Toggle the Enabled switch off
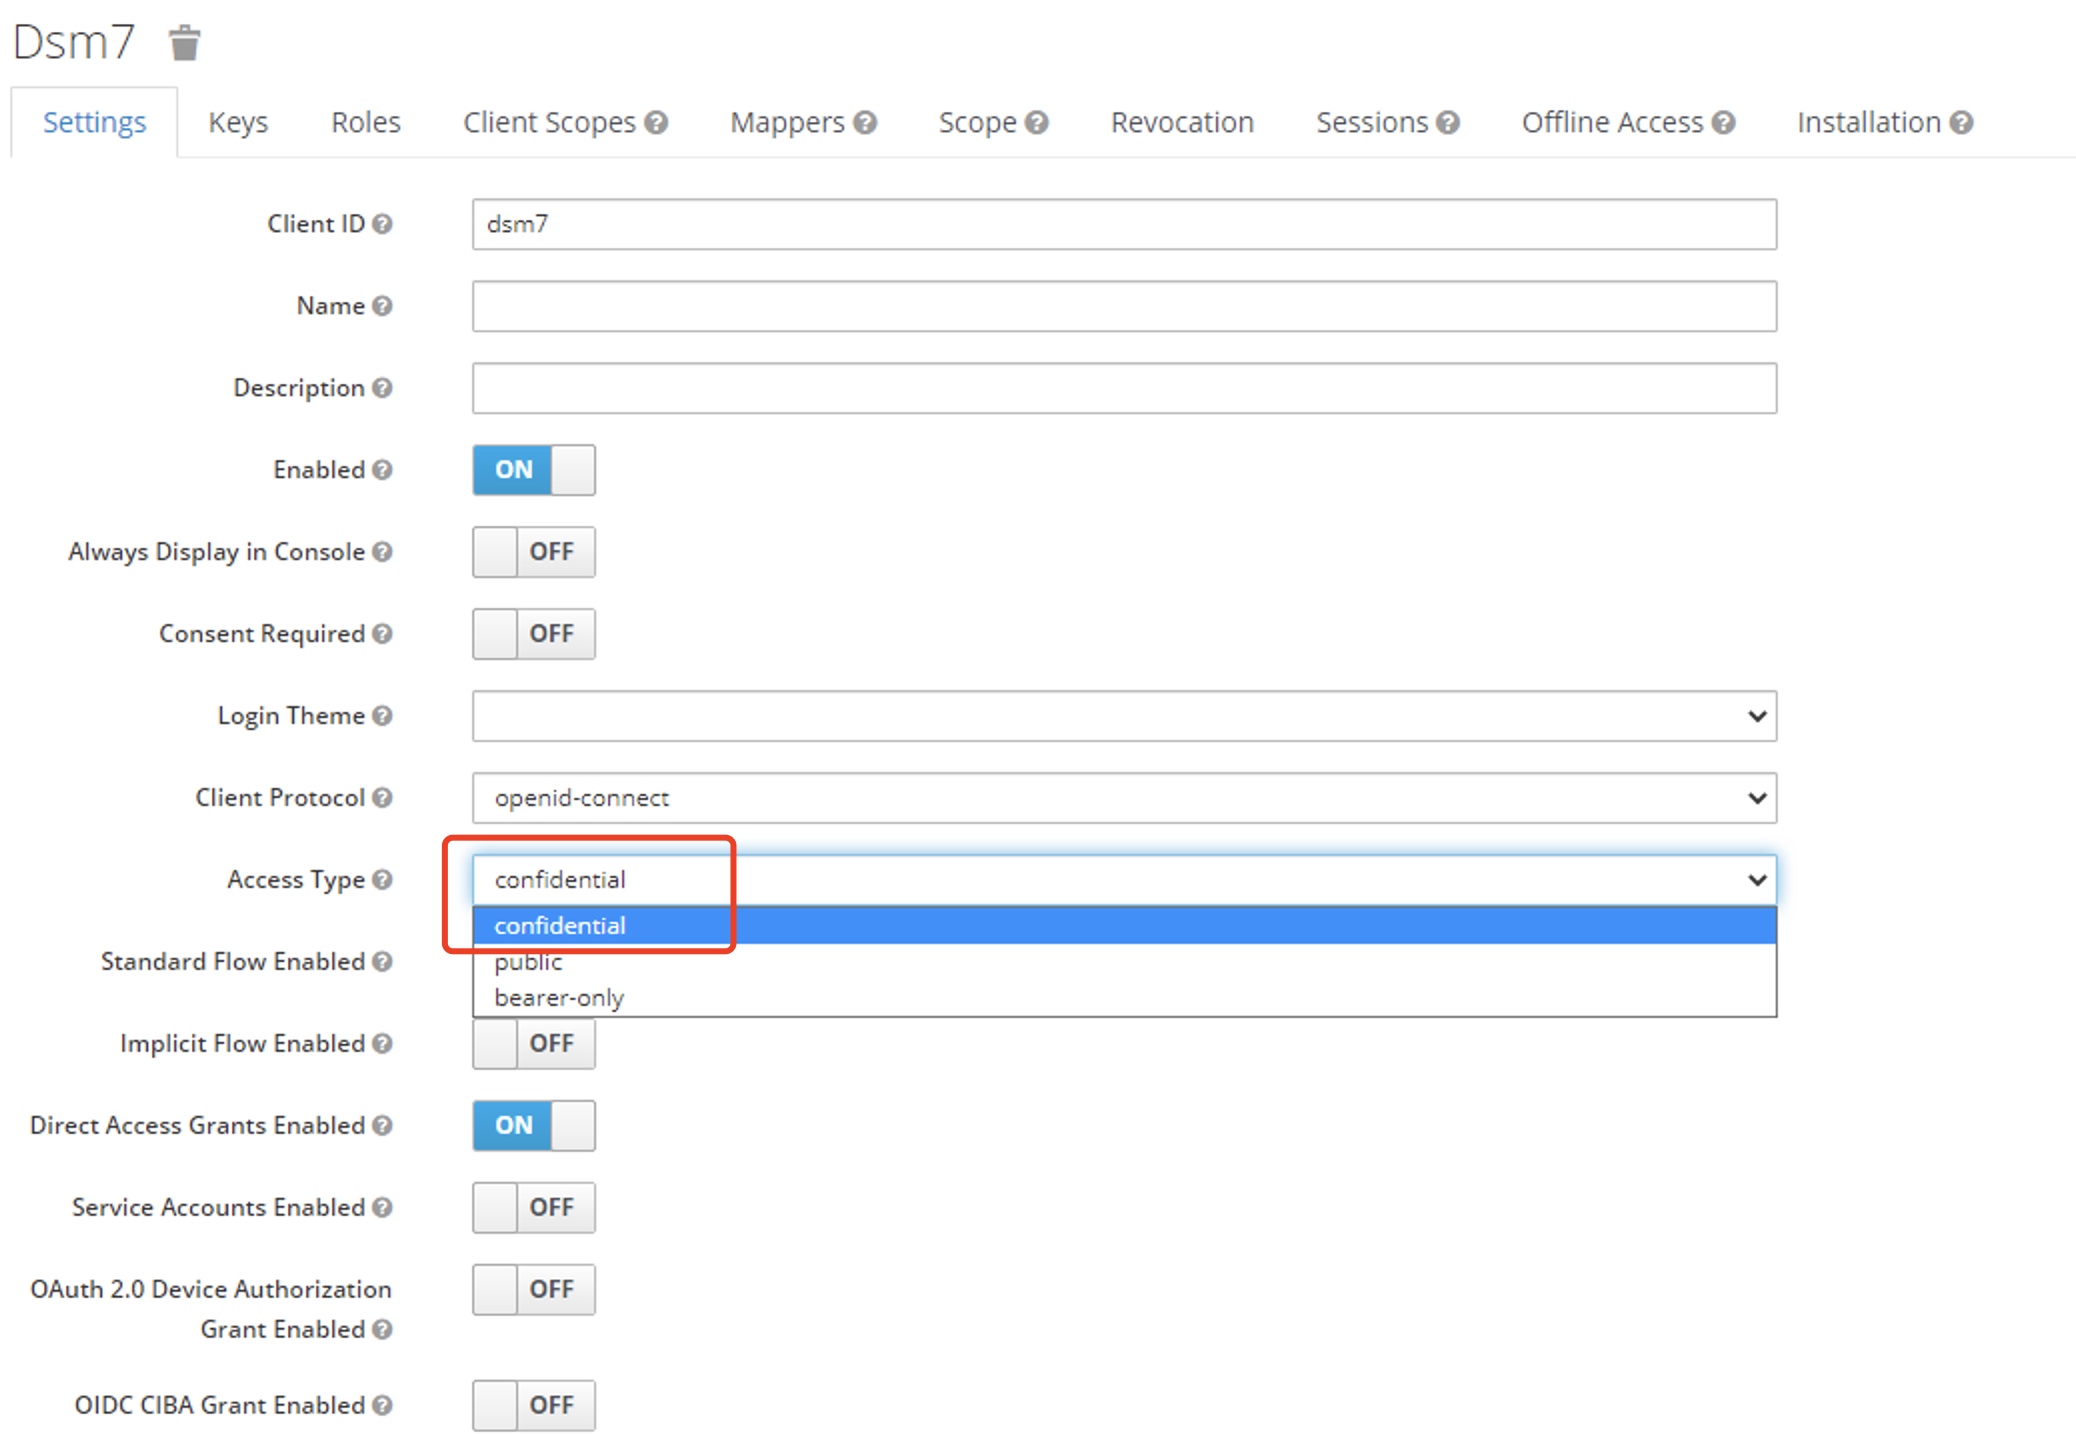2076x1434 pixels. [534, 470]
